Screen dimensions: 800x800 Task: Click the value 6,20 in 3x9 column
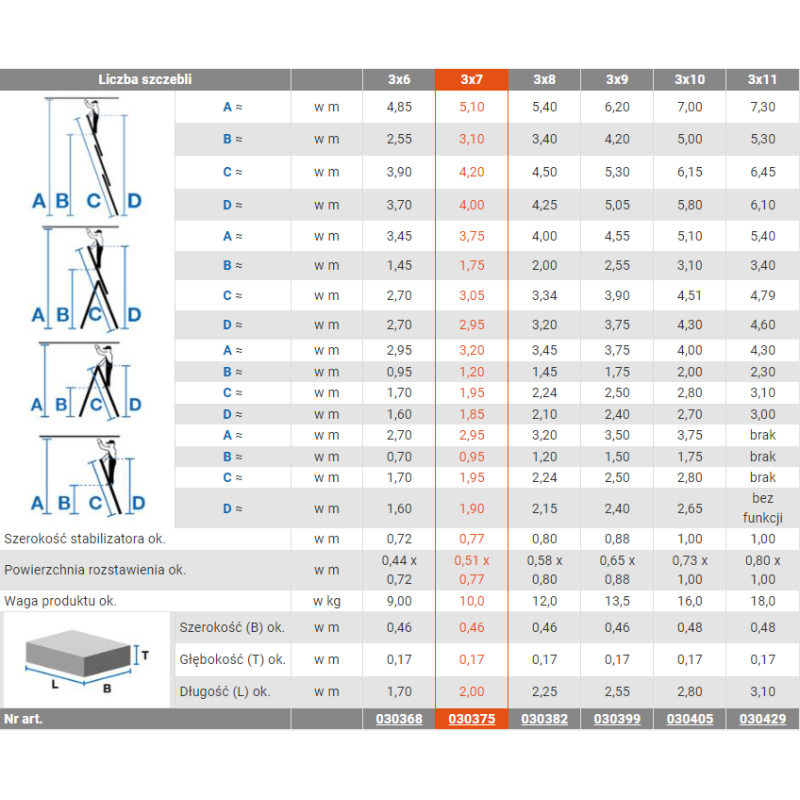point(617,107)
